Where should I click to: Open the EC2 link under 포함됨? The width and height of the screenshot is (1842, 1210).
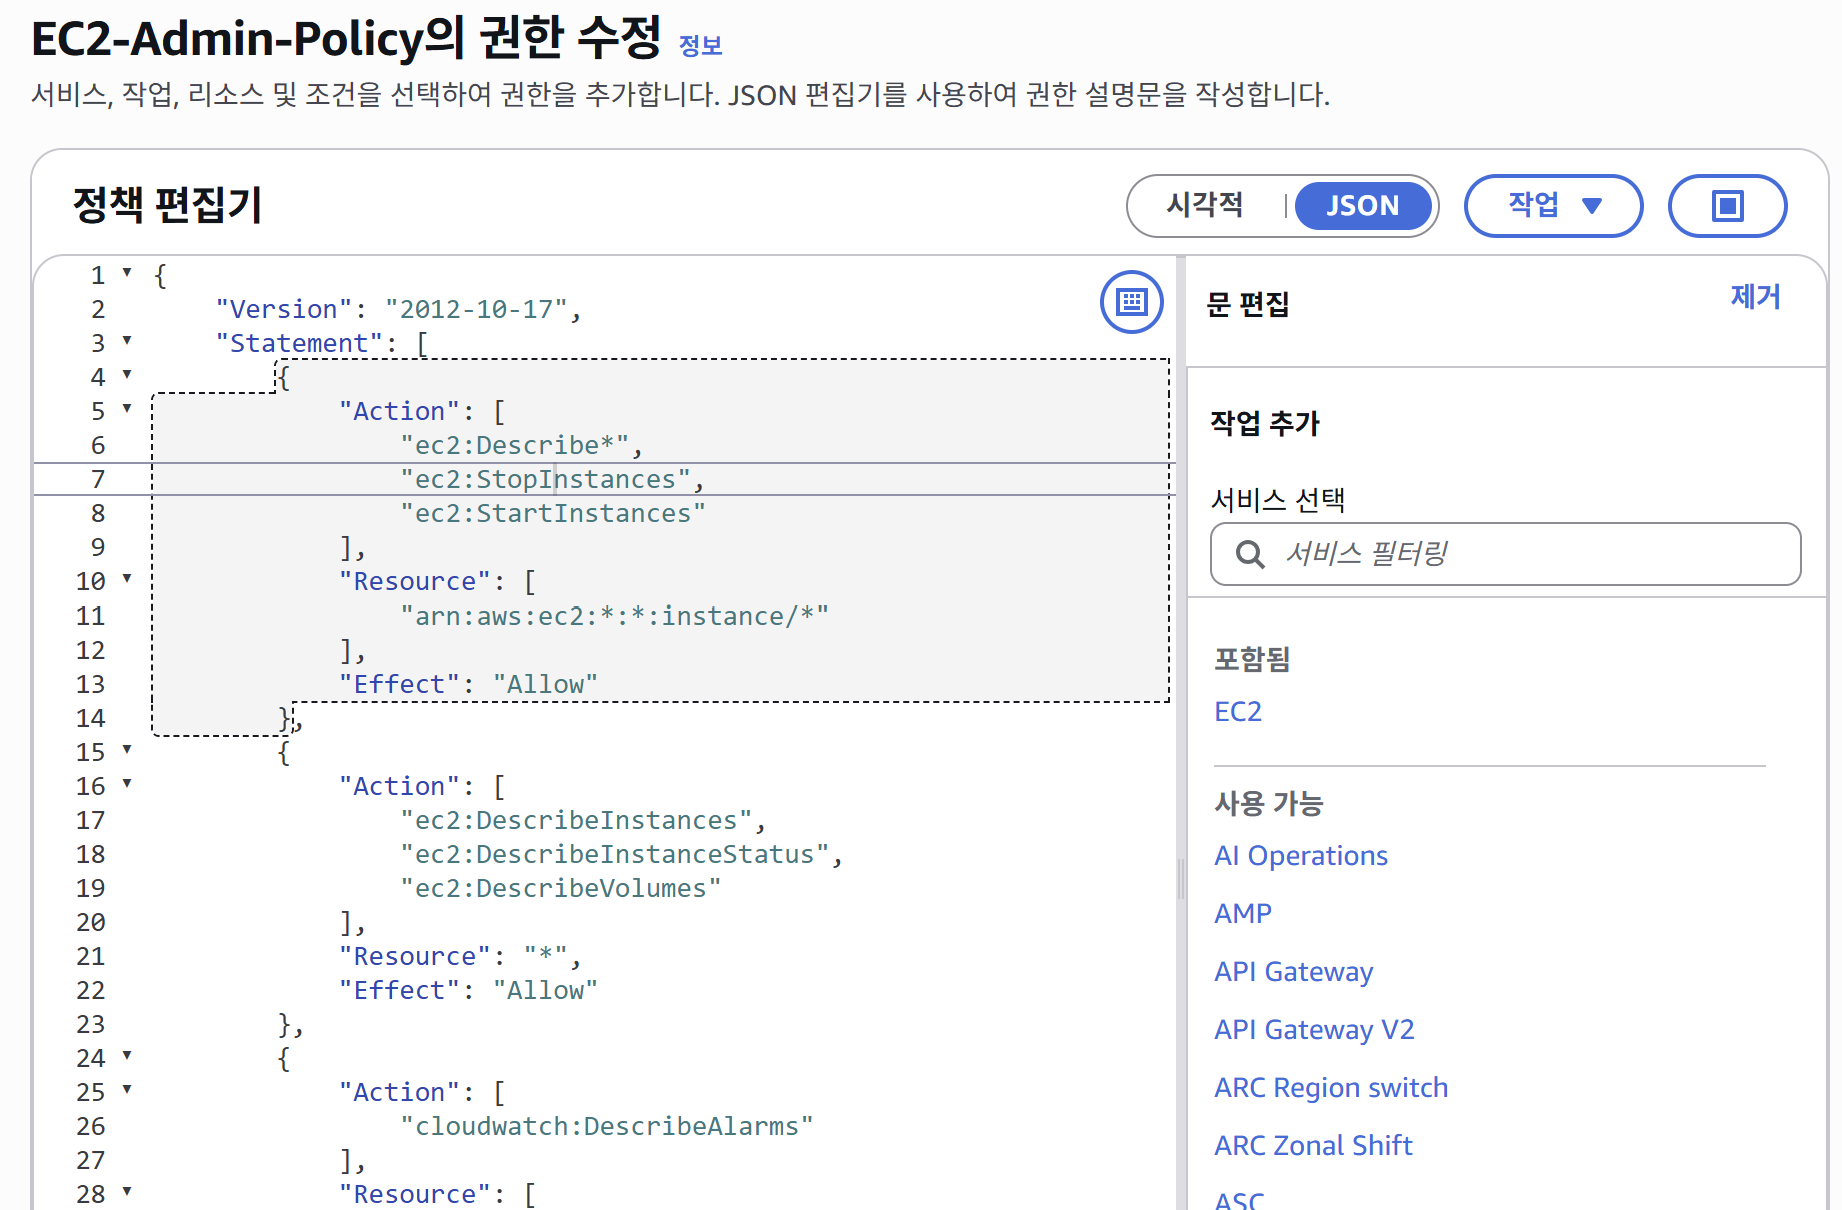point(1238,711)
